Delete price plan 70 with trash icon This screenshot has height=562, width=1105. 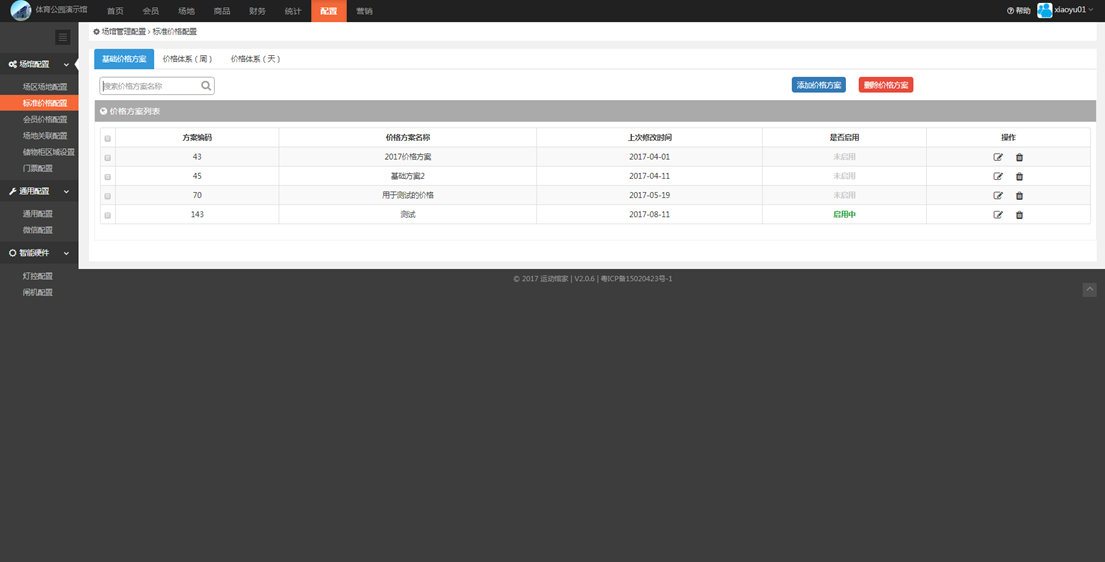[x=1019, y=195]
